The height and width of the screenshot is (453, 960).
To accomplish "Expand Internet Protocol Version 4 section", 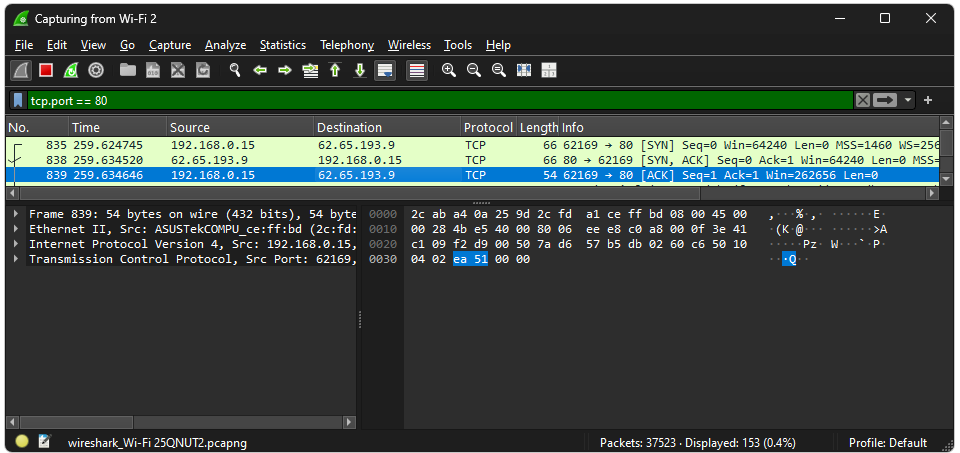I will [16, 244].
